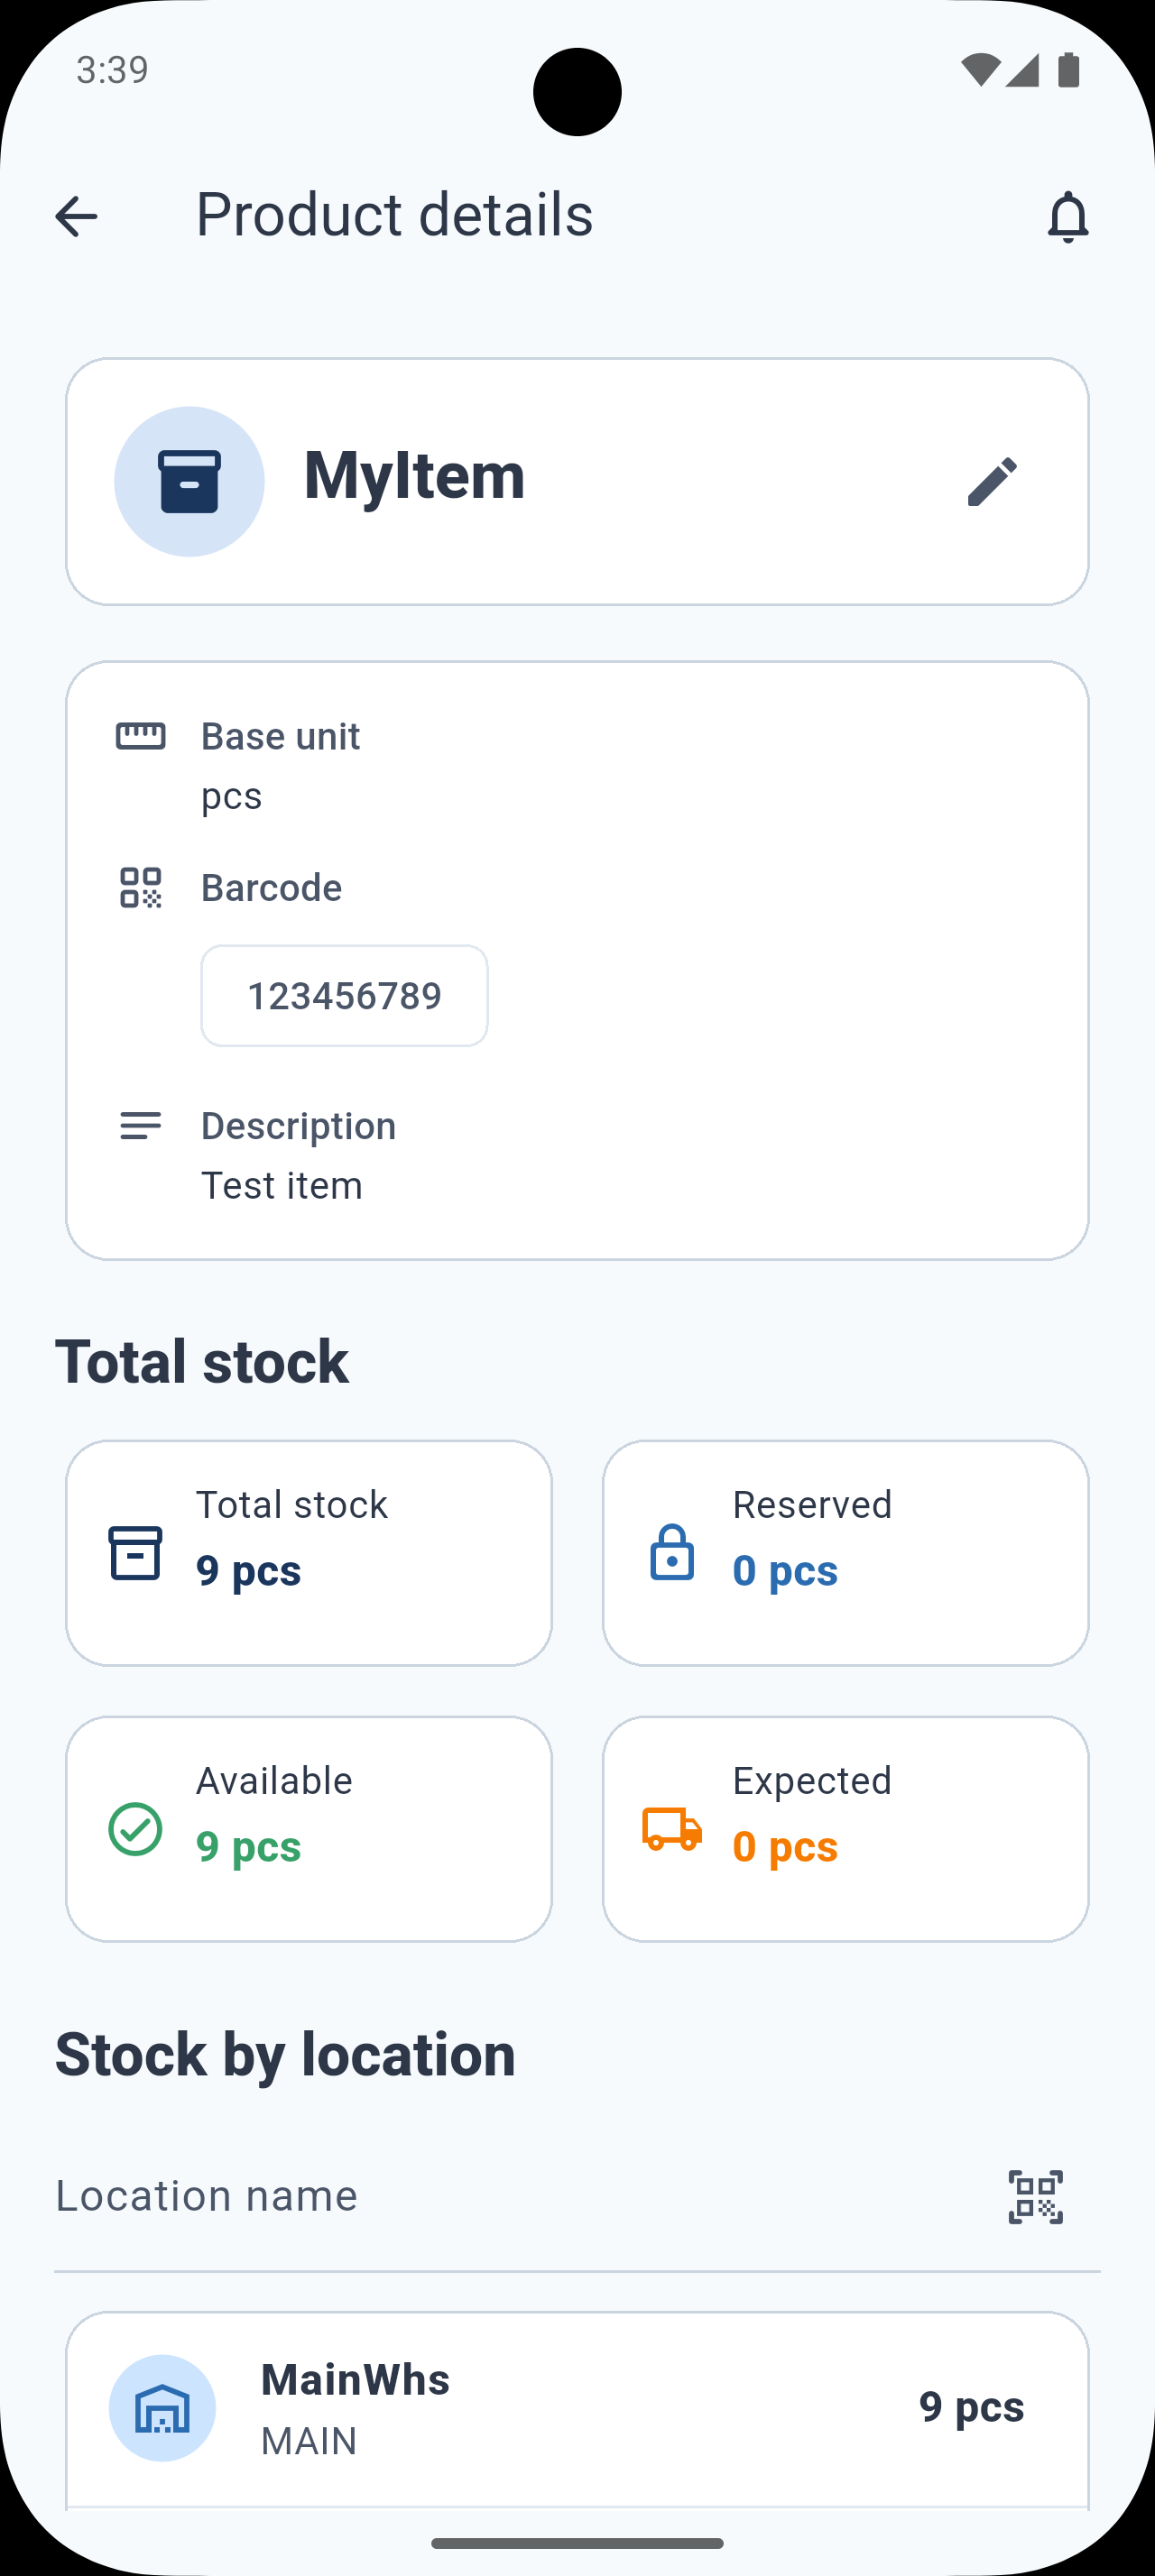Open the Expected 0 pcs card
1155x2576 pixels.
coord(846,1829)
